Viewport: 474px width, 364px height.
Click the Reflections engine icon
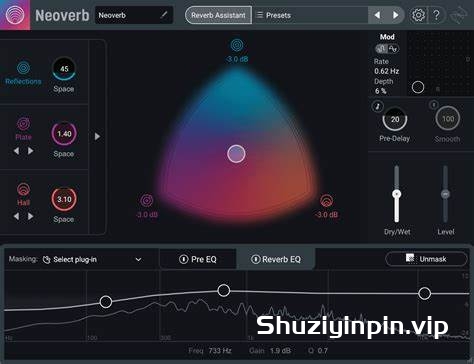tap(23, 68)
